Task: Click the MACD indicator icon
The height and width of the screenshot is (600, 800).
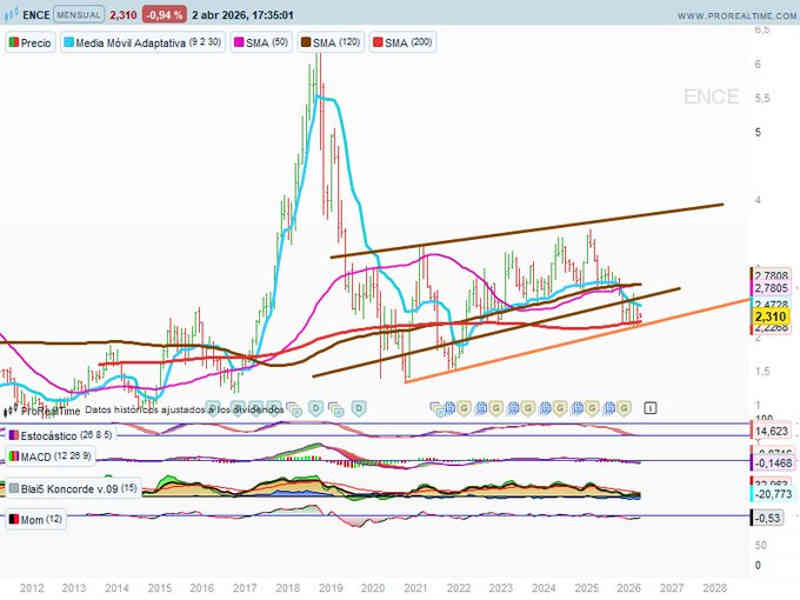Action: coord(14,457)
